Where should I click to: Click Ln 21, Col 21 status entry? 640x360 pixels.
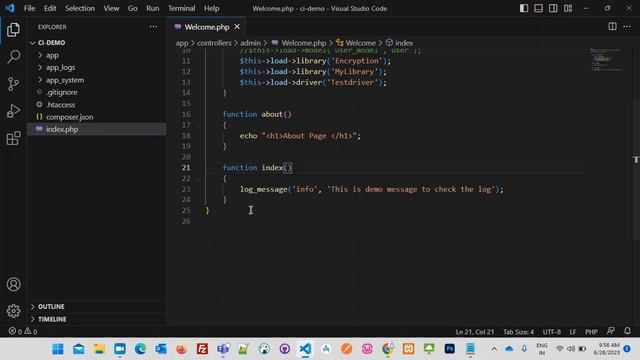point(475,332)
